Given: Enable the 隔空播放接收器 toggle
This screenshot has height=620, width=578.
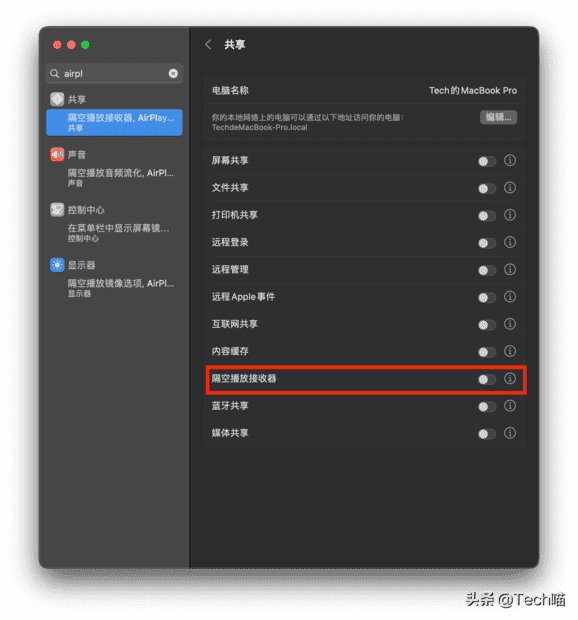Looking at the screenshot, I should 487,380.
